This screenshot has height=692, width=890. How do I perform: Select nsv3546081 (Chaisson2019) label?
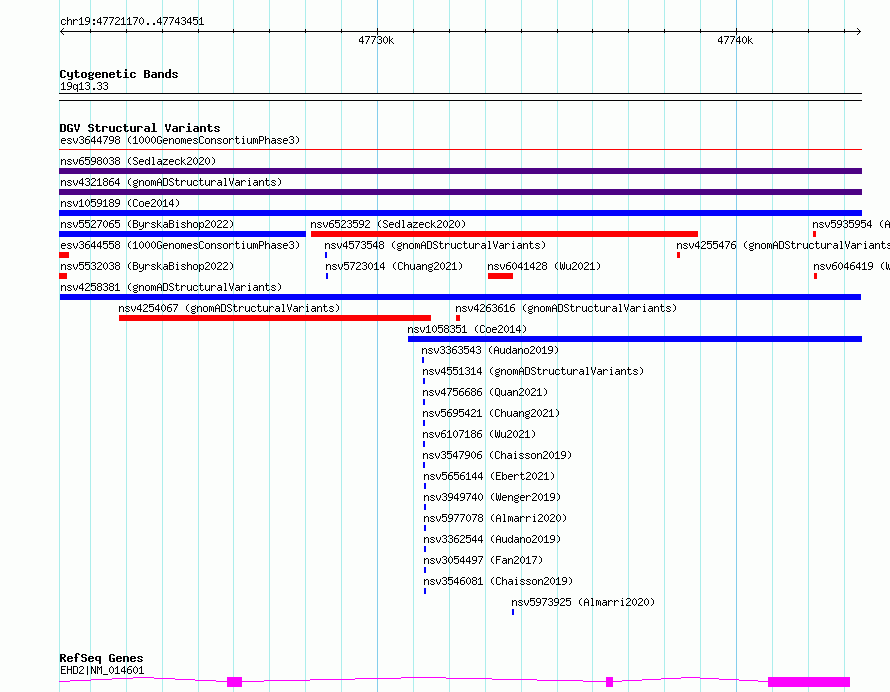[x=498, y=581]
